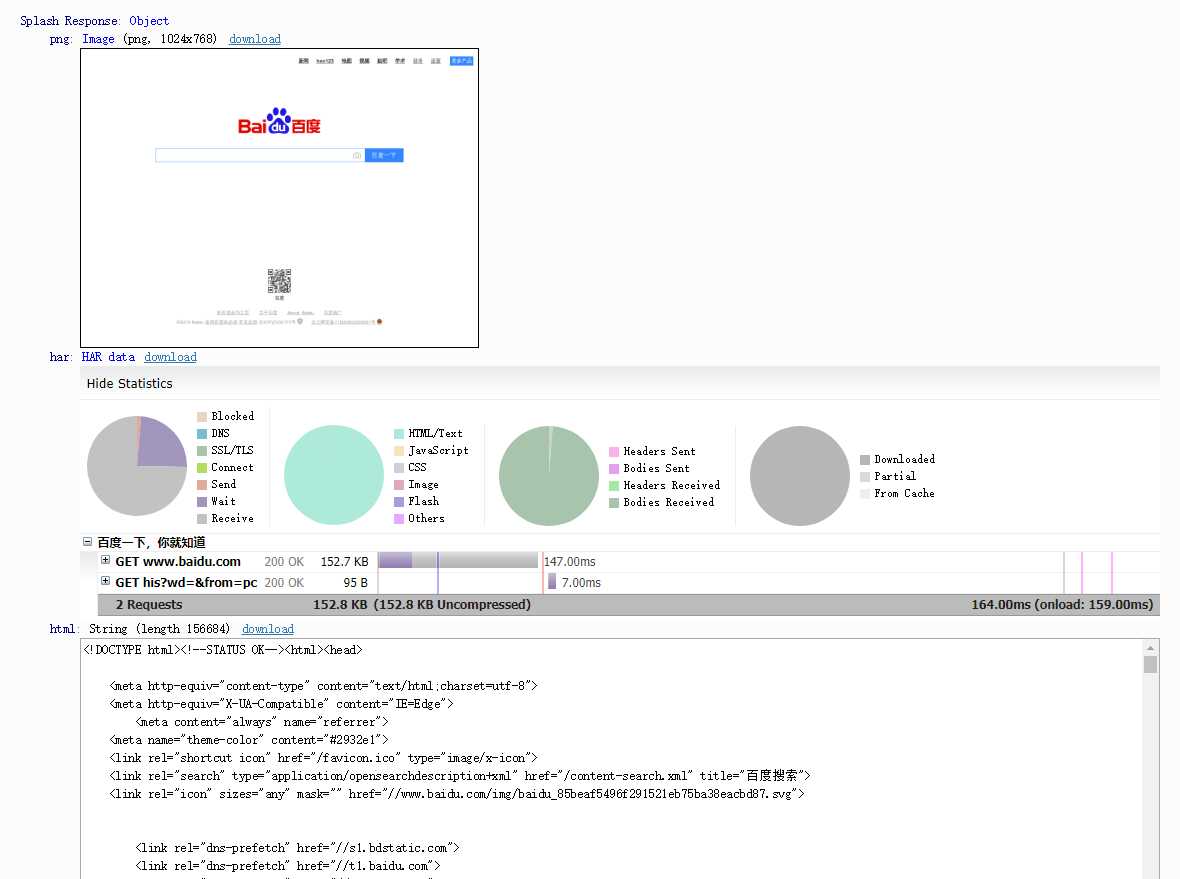Click the html scrollbar up arrow
The image size is (1180, 879).
pos(1150,648)
